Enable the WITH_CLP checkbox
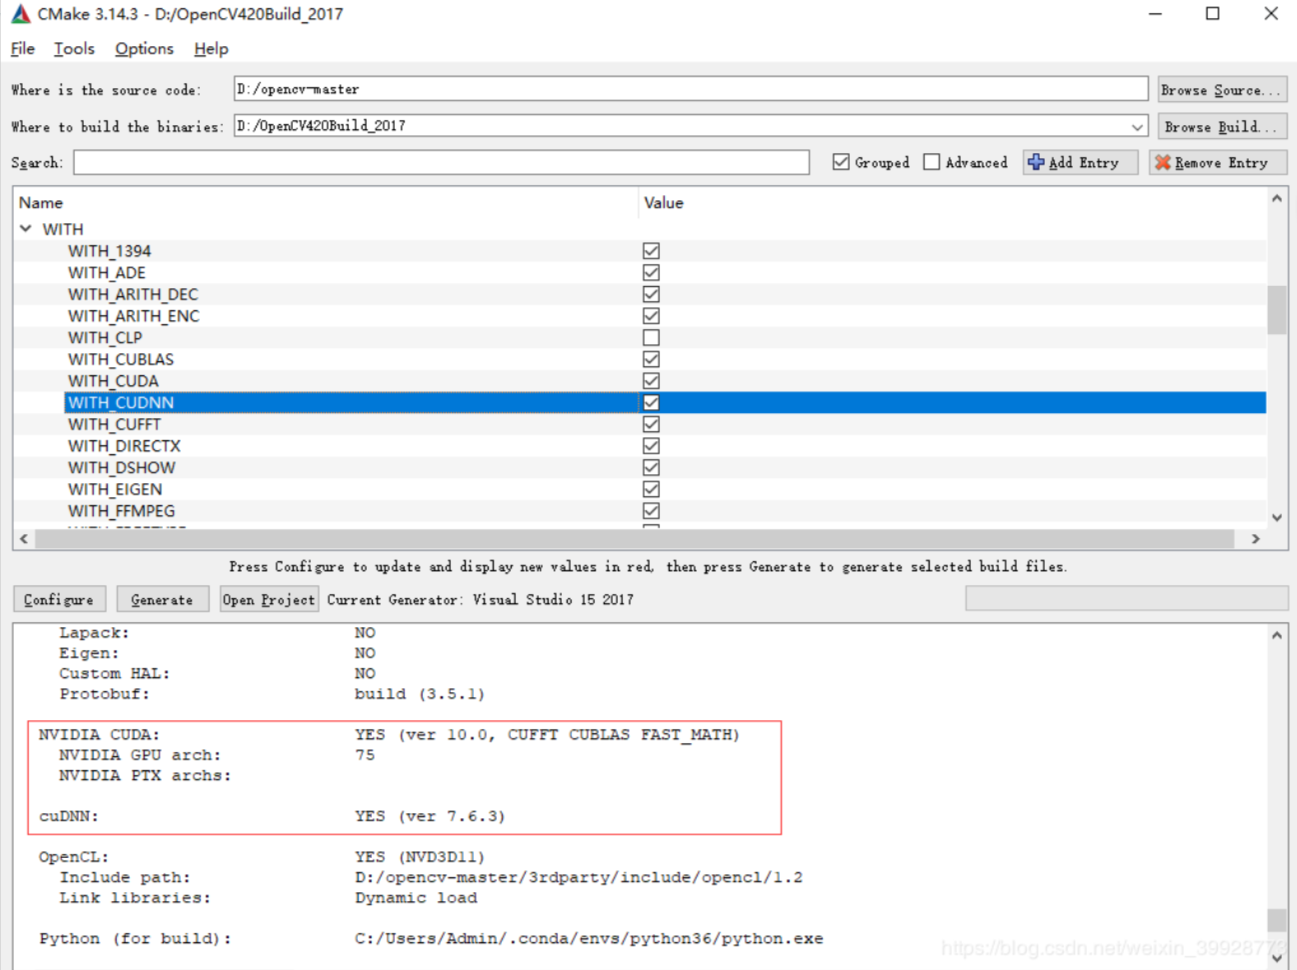 [650, 337]
